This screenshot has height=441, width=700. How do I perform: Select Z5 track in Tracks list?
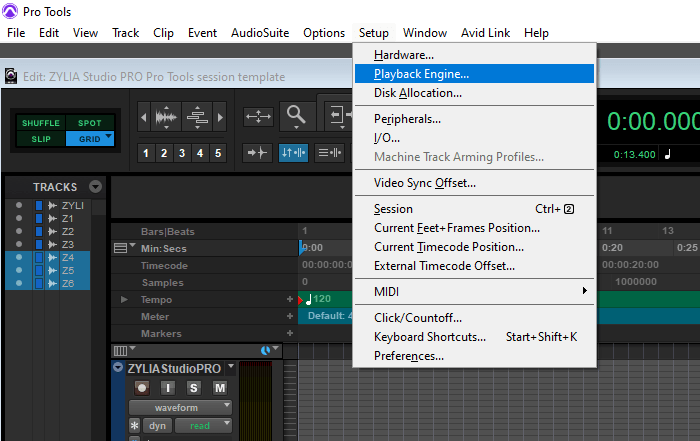coord(68,270)
